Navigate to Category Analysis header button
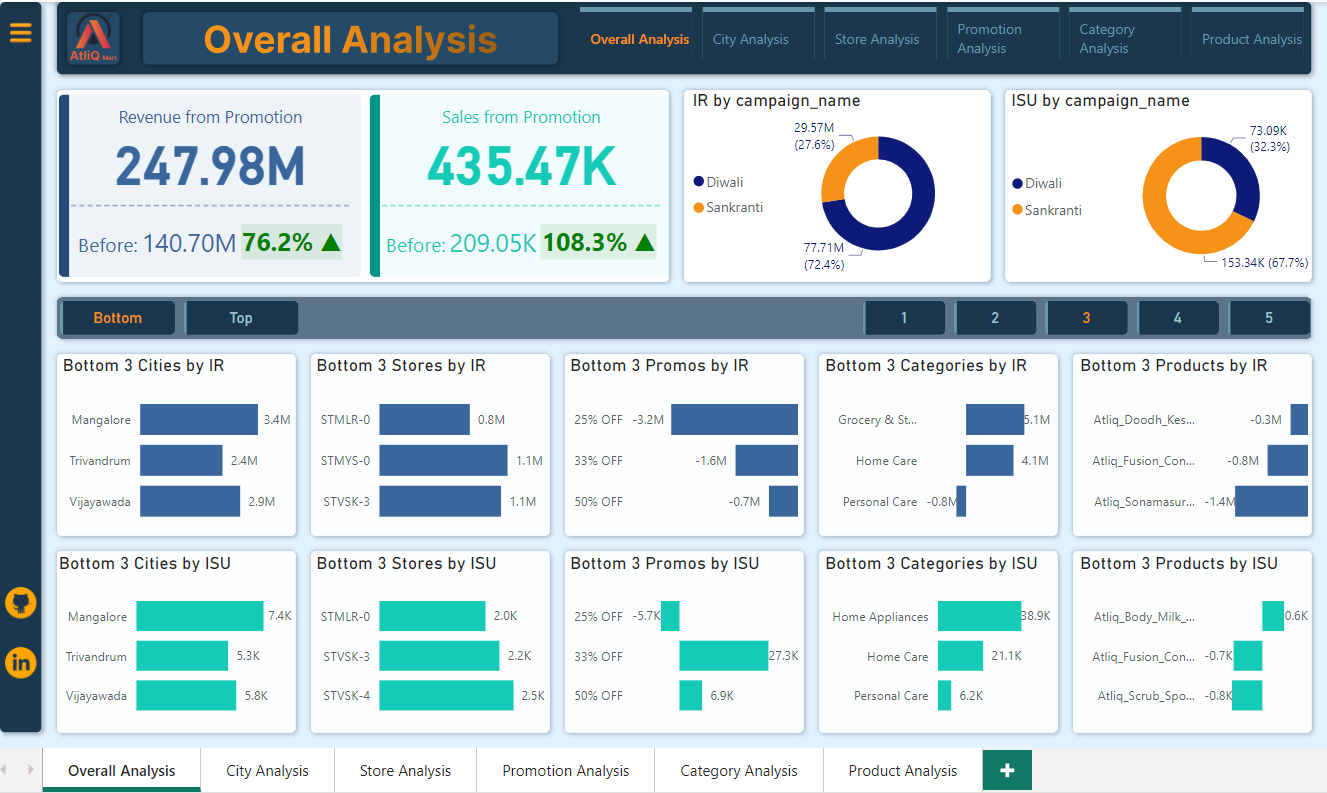This screenshot has width=1327, height=793. [x=1107, y=39]
